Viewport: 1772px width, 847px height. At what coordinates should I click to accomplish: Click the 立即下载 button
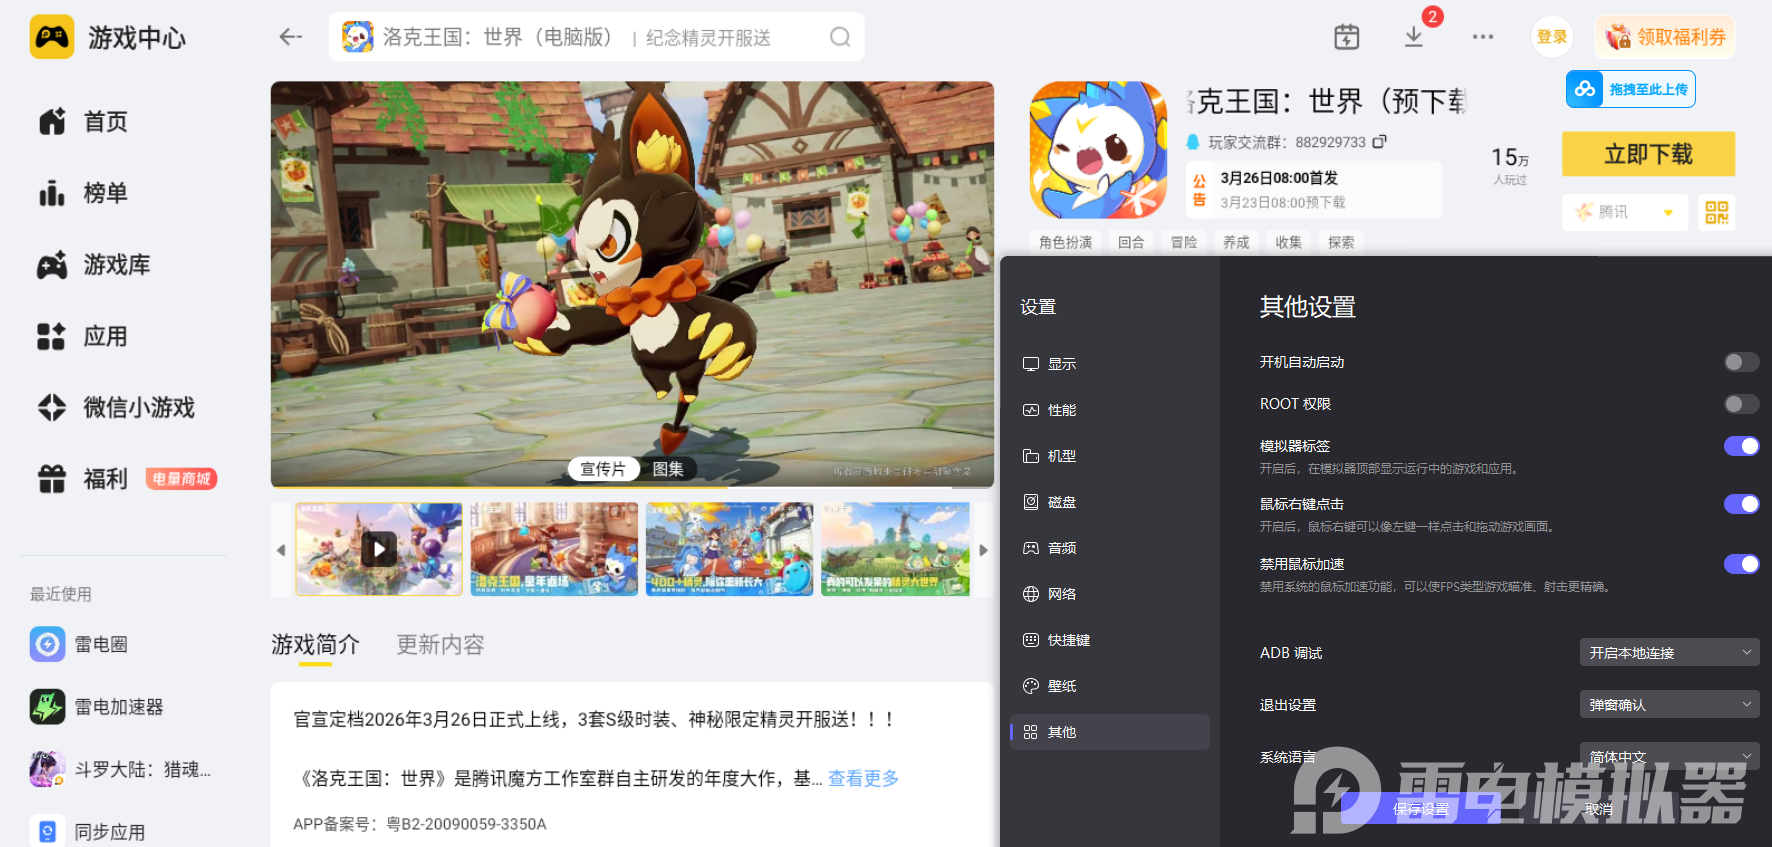tap(1648, 154)
